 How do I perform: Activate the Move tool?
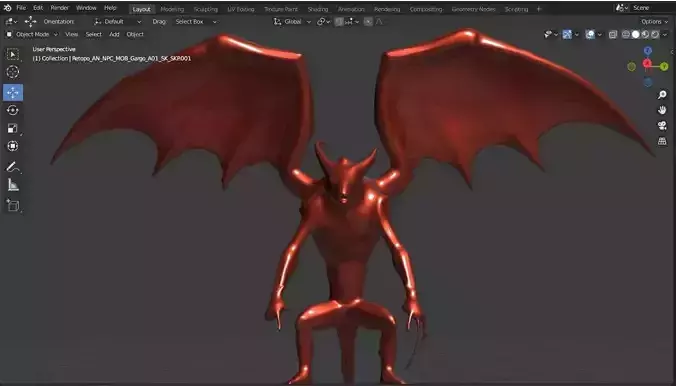[x=13, y=92]
